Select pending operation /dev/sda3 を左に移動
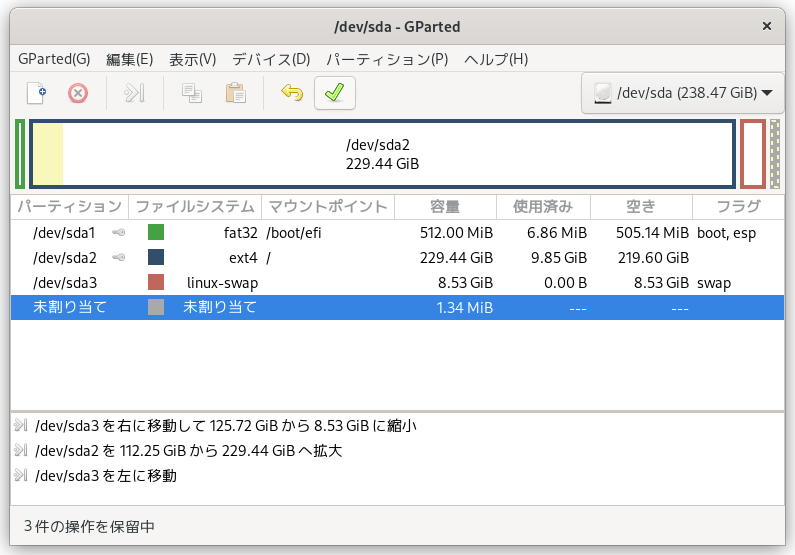Image resolution: width=795 pixels, height=555 pixels. tap(106, 476)
